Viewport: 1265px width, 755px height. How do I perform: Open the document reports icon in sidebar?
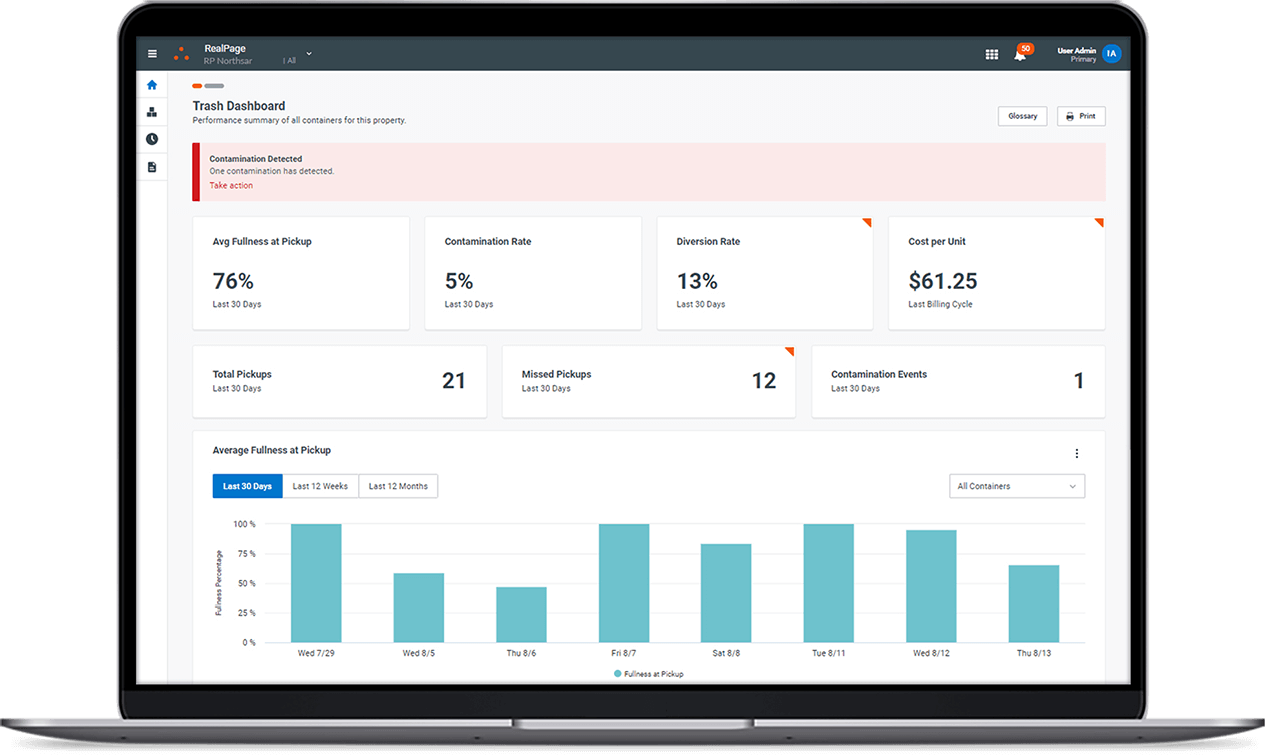tap(152, 167)
